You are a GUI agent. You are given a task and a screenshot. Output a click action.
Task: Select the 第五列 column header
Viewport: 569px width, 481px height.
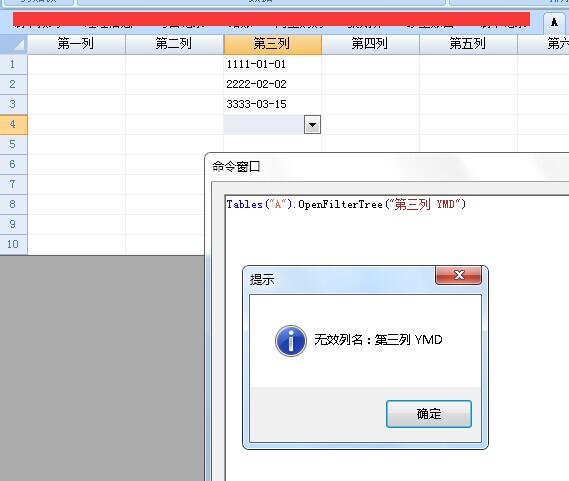coord(468,44)
